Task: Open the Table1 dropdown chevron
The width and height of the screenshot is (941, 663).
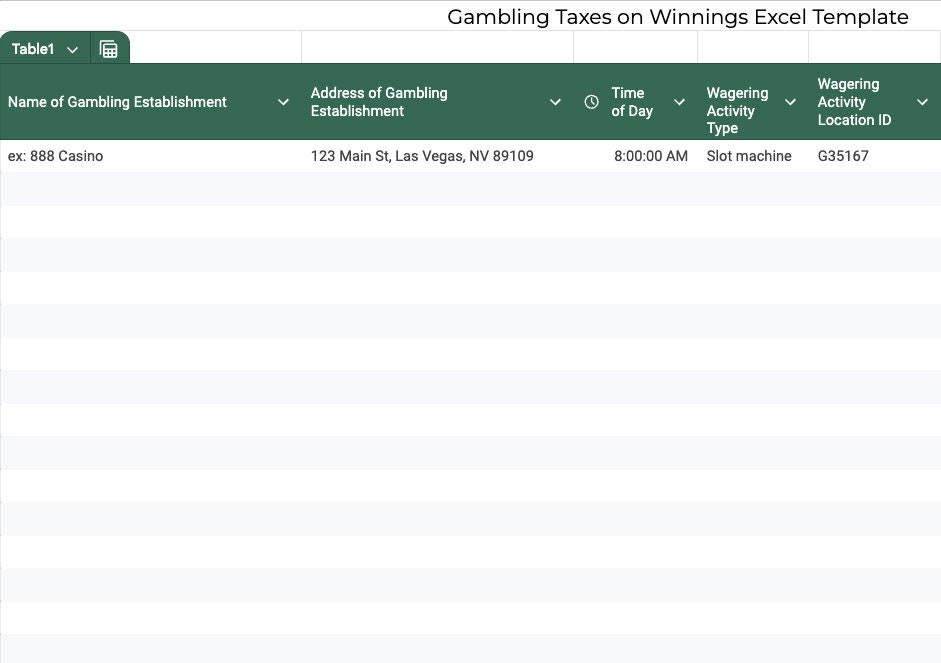Action: 72,50
